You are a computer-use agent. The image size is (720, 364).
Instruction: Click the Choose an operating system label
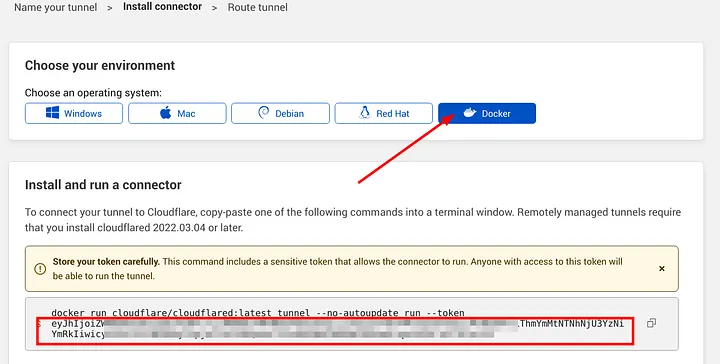93,93
